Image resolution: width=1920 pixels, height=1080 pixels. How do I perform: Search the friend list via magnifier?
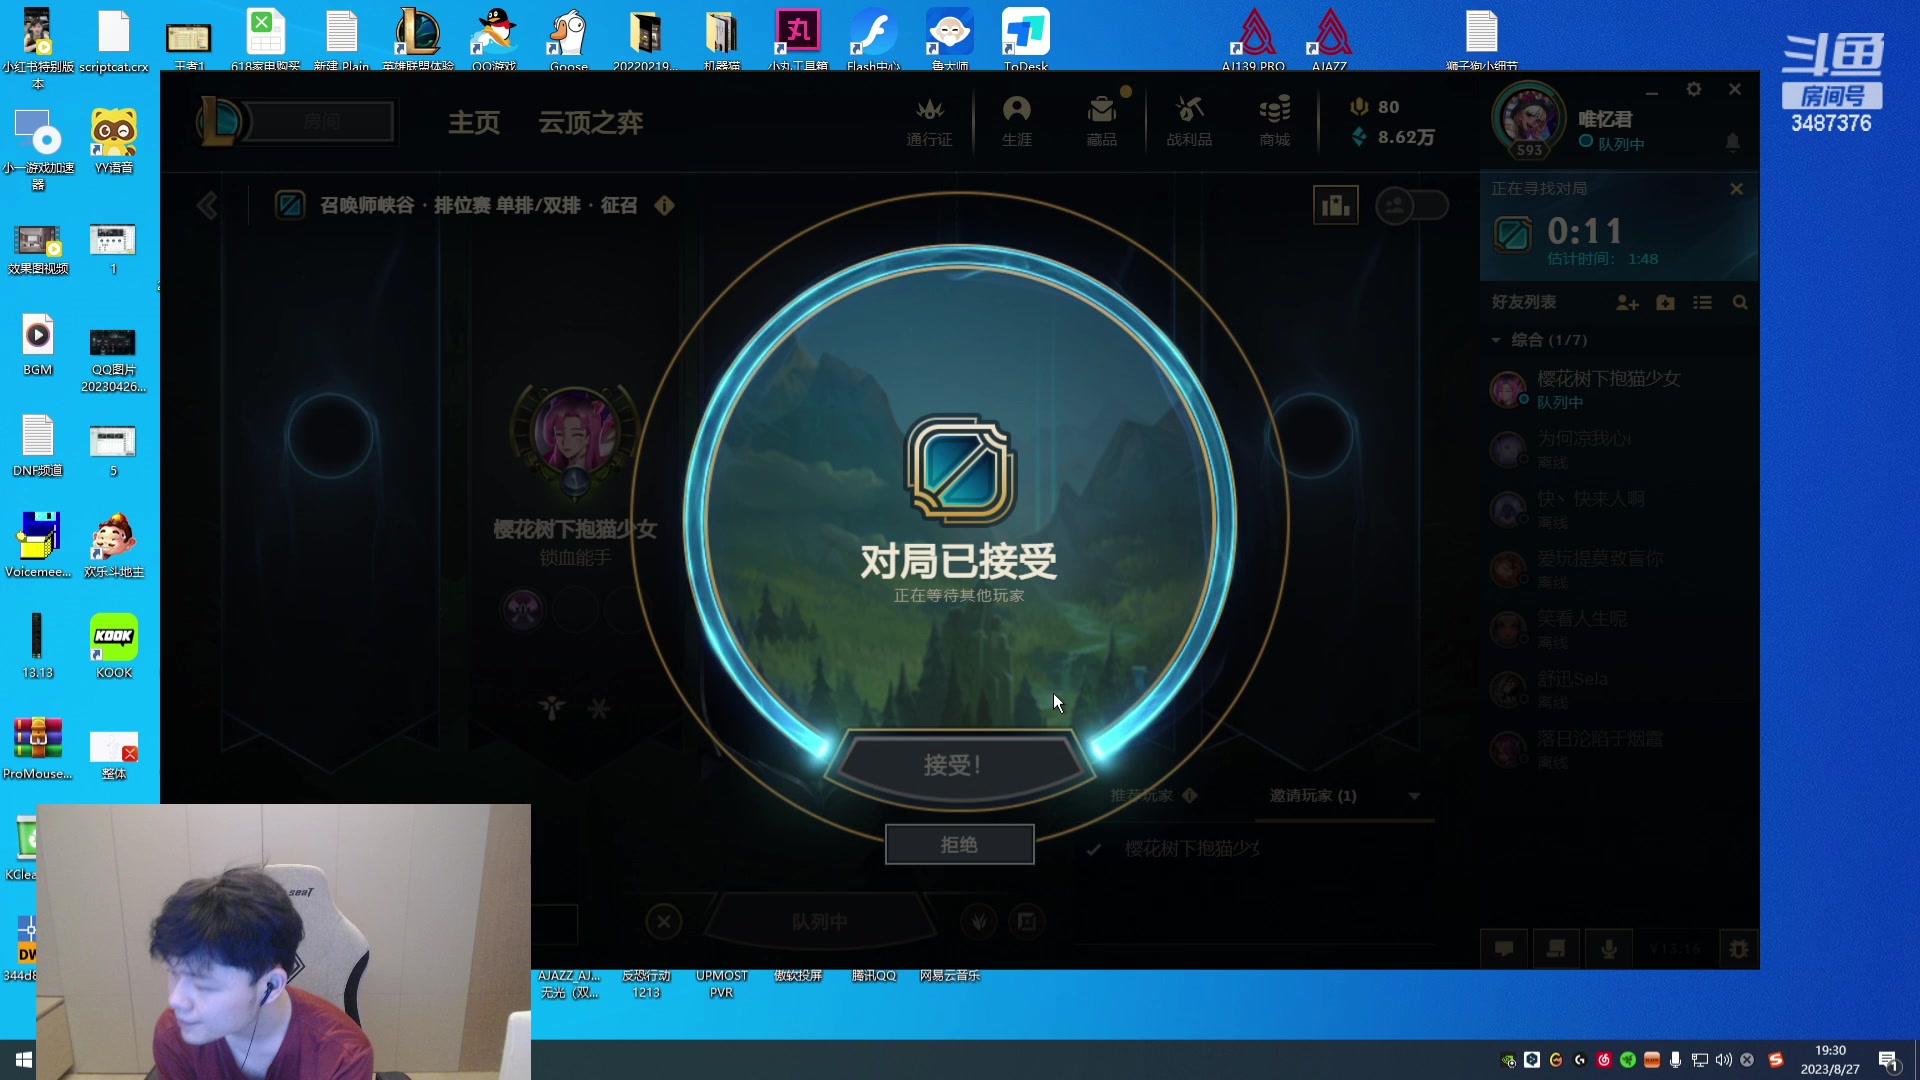1740,303
